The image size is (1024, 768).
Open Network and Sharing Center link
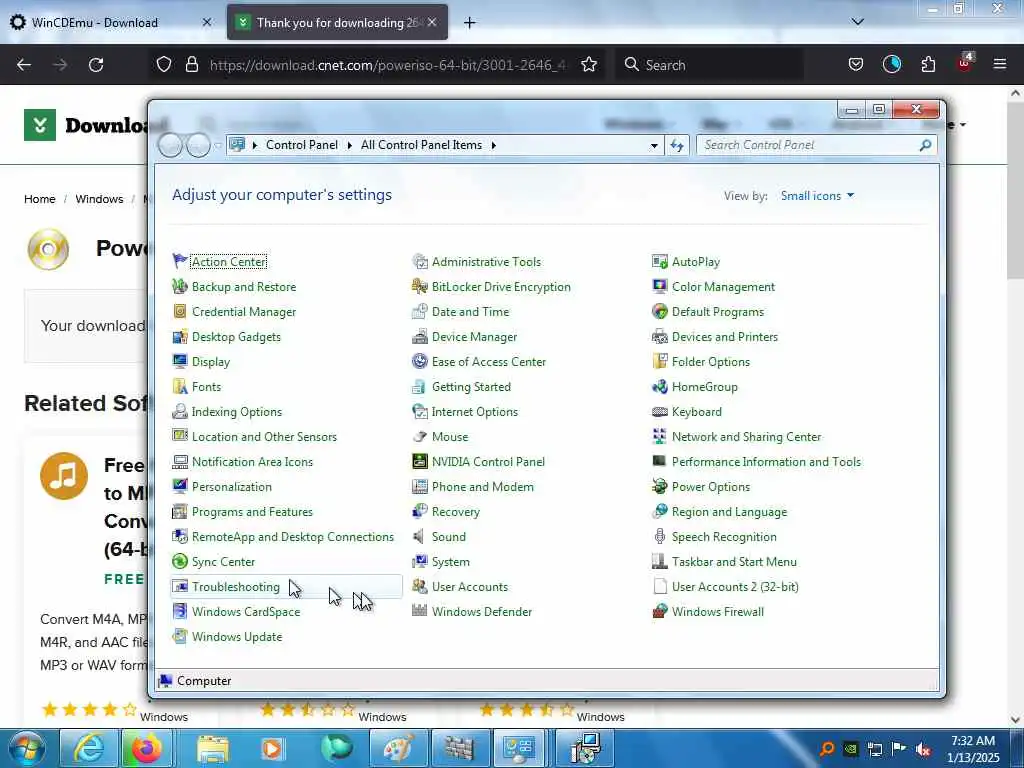(746, 437)
